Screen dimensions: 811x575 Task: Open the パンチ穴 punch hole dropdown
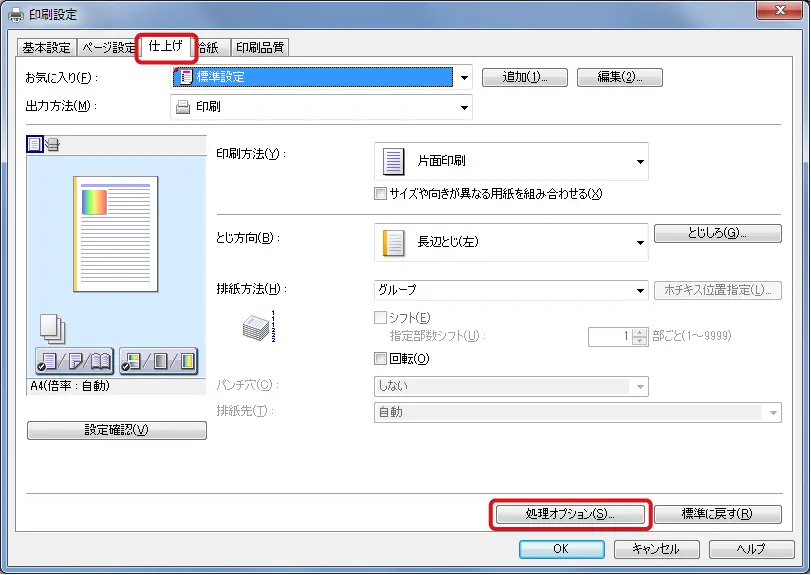pyautogui.click(x=640, y=387)
